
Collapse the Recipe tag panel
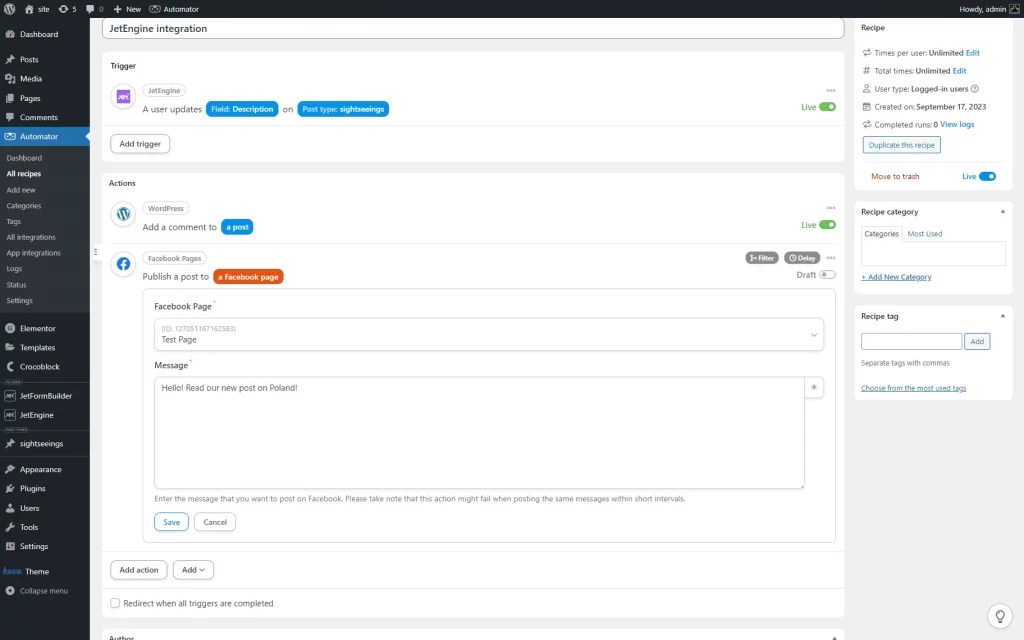(x=1002, y=316)
